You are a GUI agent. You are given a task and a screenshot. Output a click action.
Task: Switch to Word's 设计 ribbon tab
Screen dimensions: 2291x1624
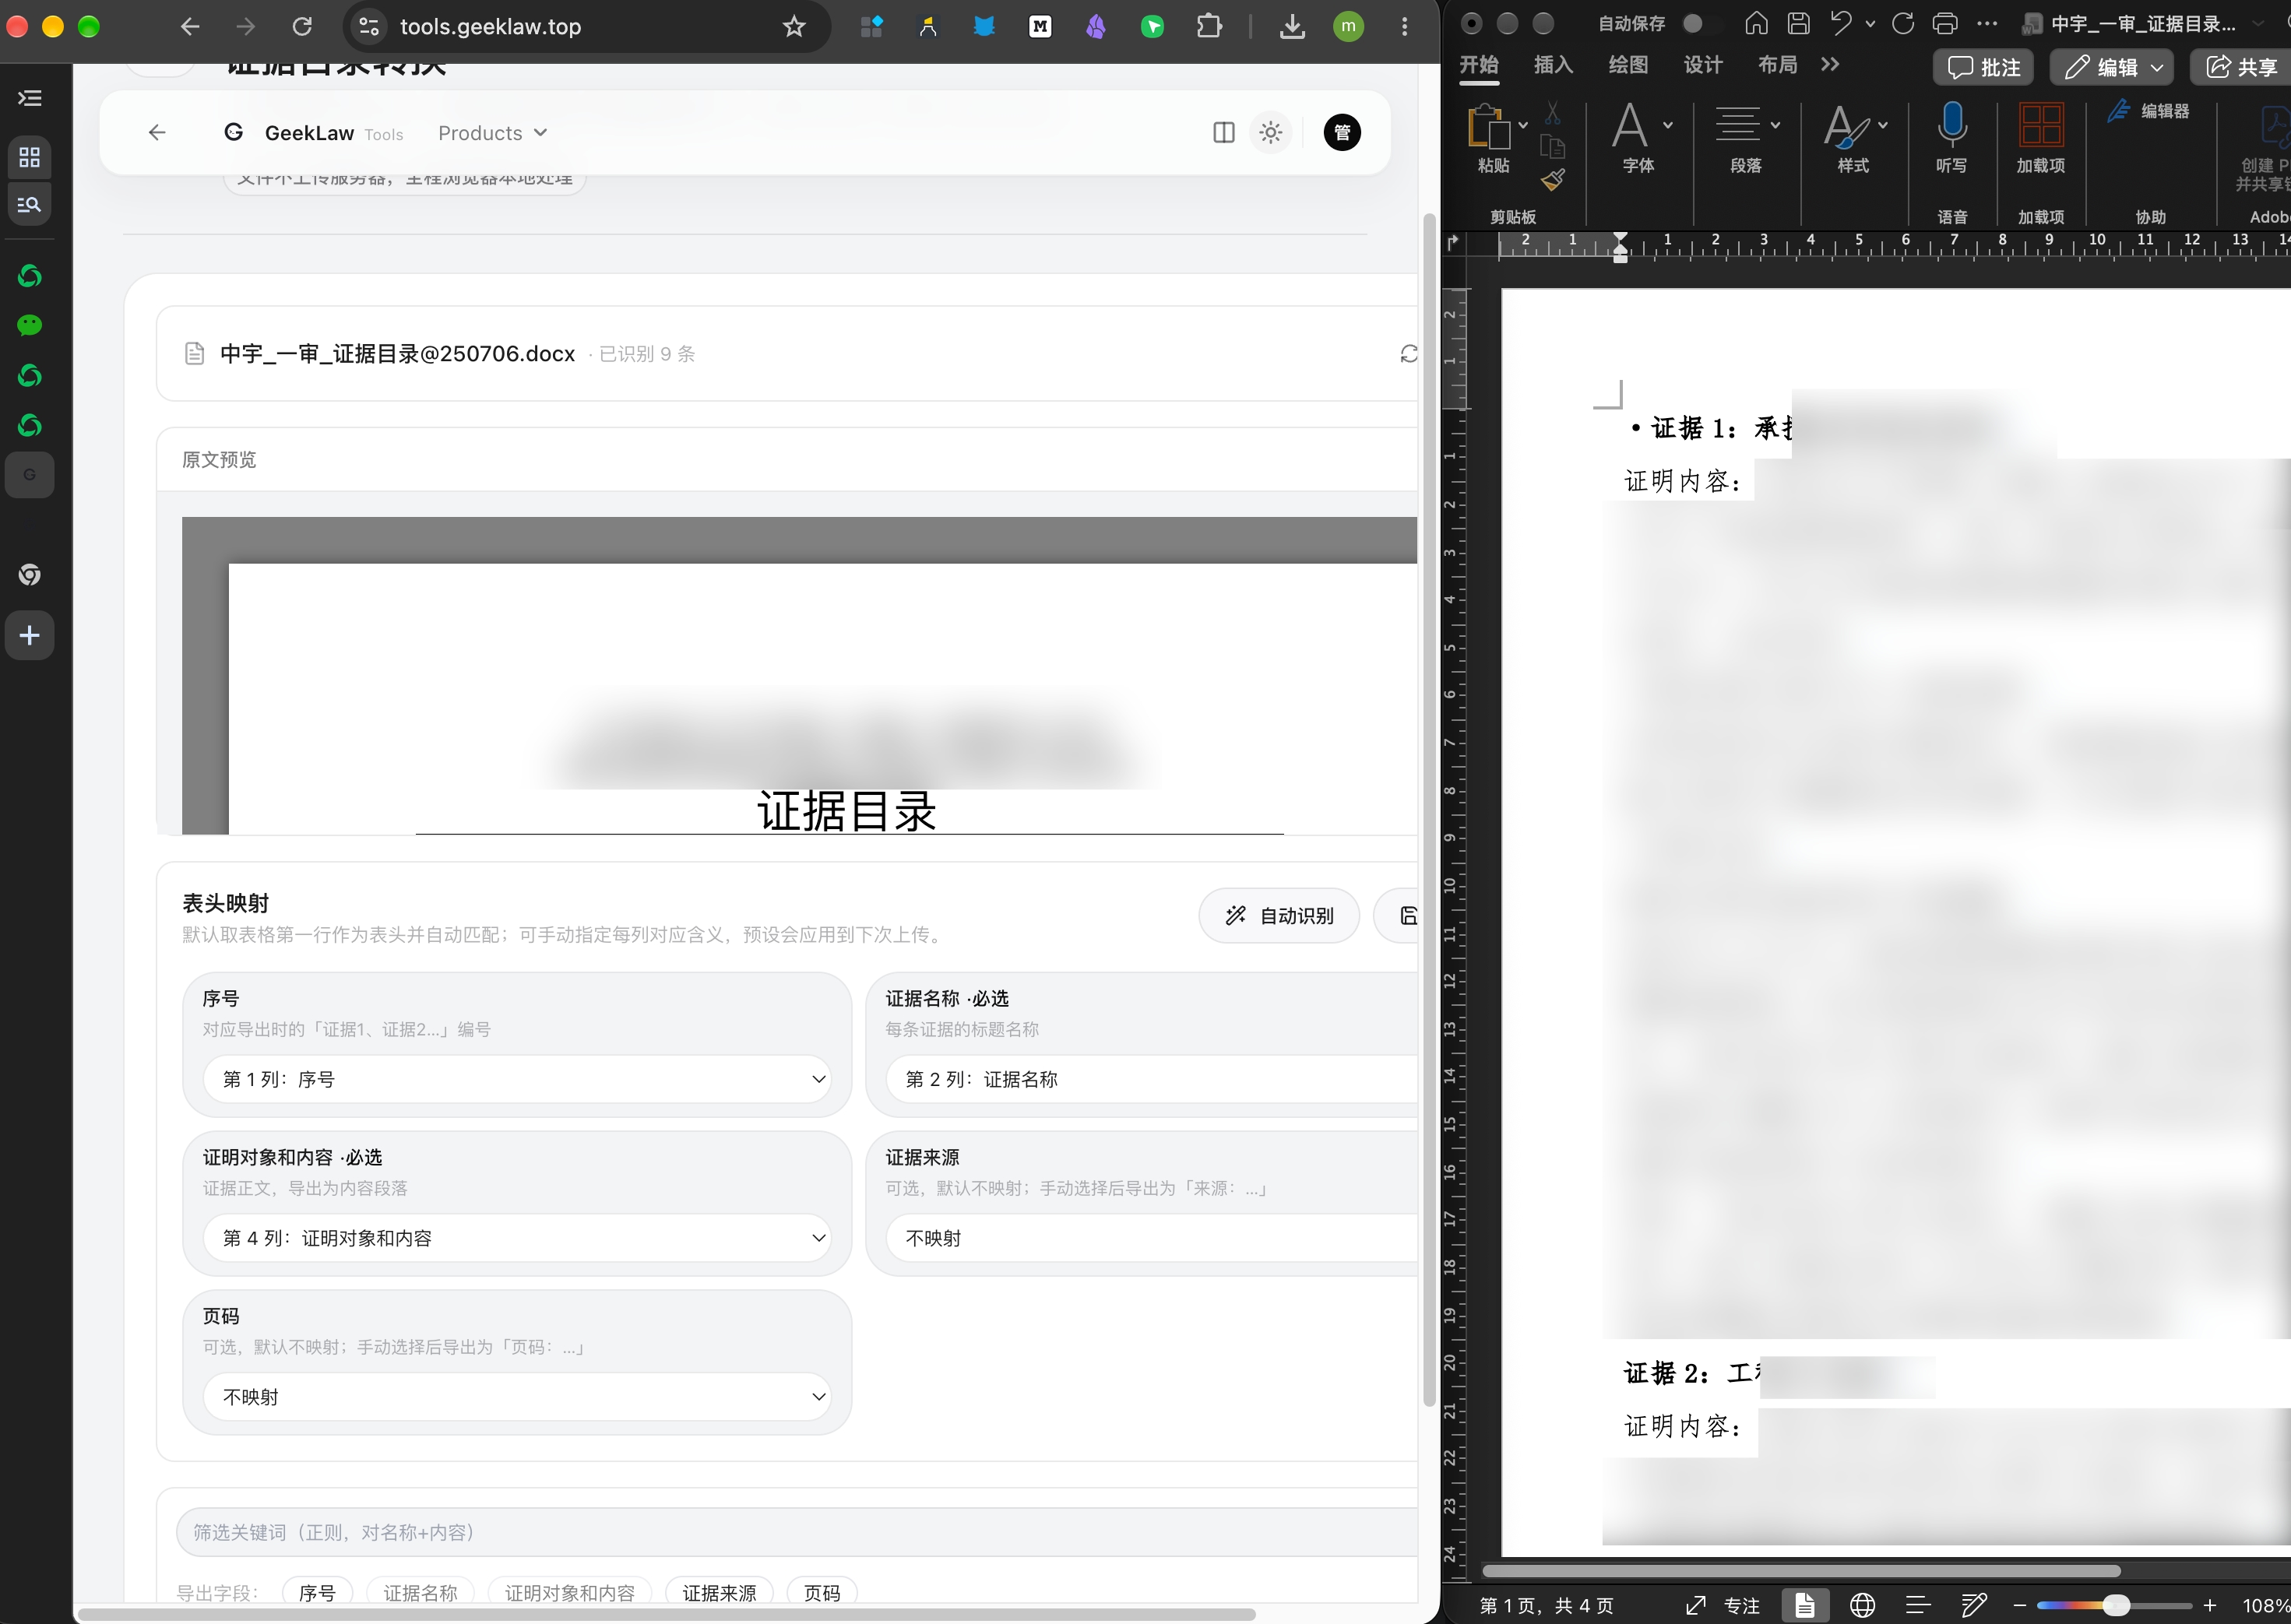tap(1703, 65)
